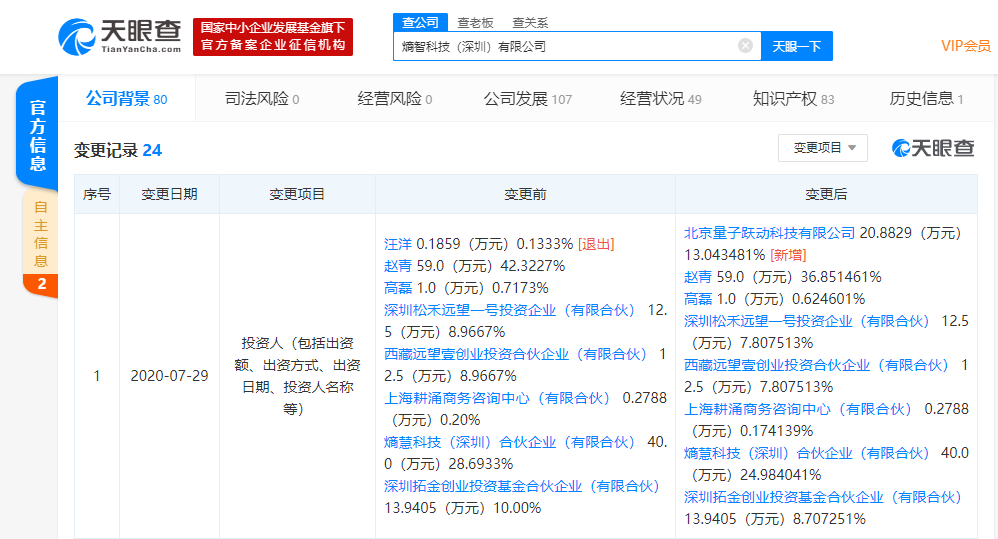Click 高磊 link in 变更前 column

[x=398, y=288]
